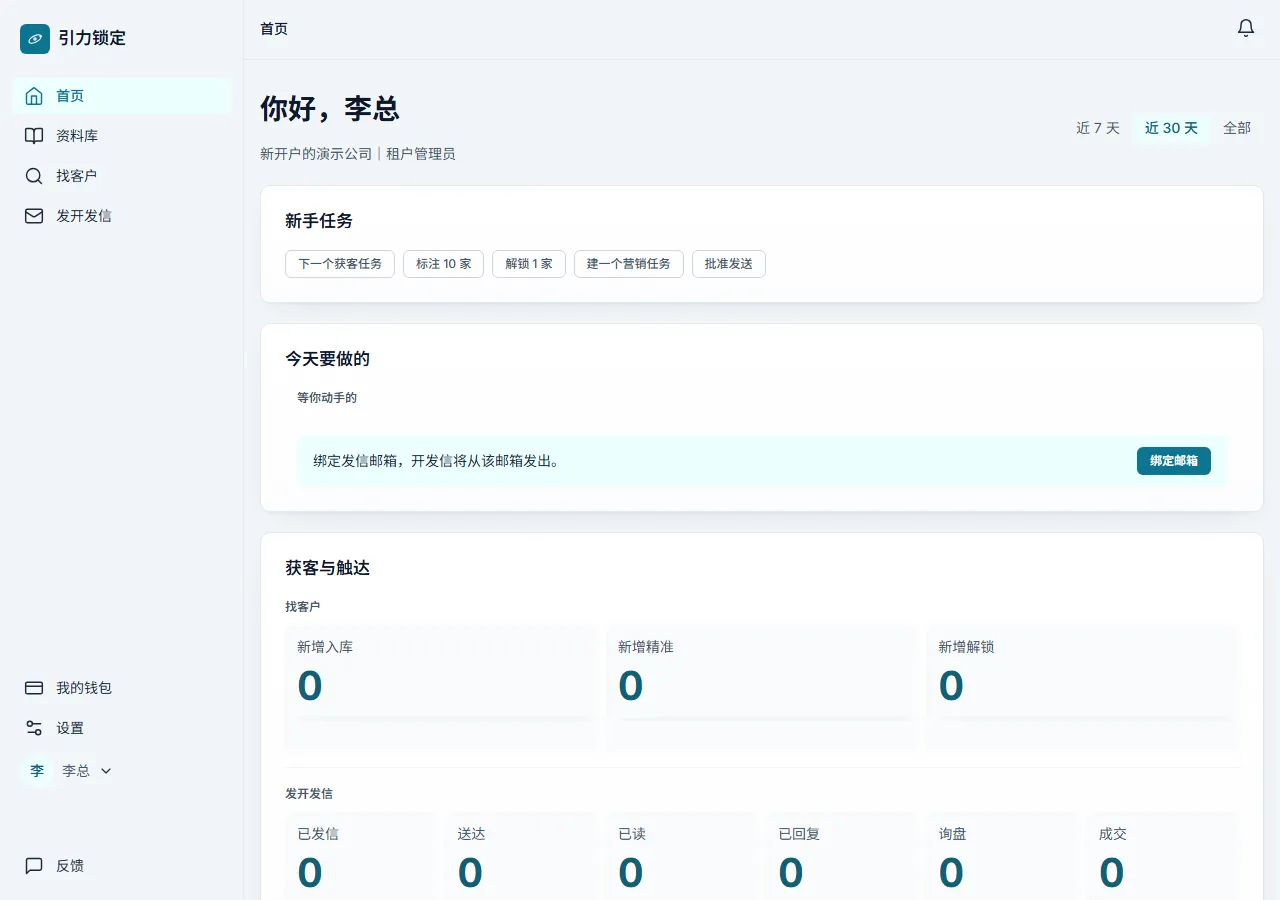Click the book icon for 资料库
Image resolution: width=1280 pixels, height=900 pixels.
34,136
